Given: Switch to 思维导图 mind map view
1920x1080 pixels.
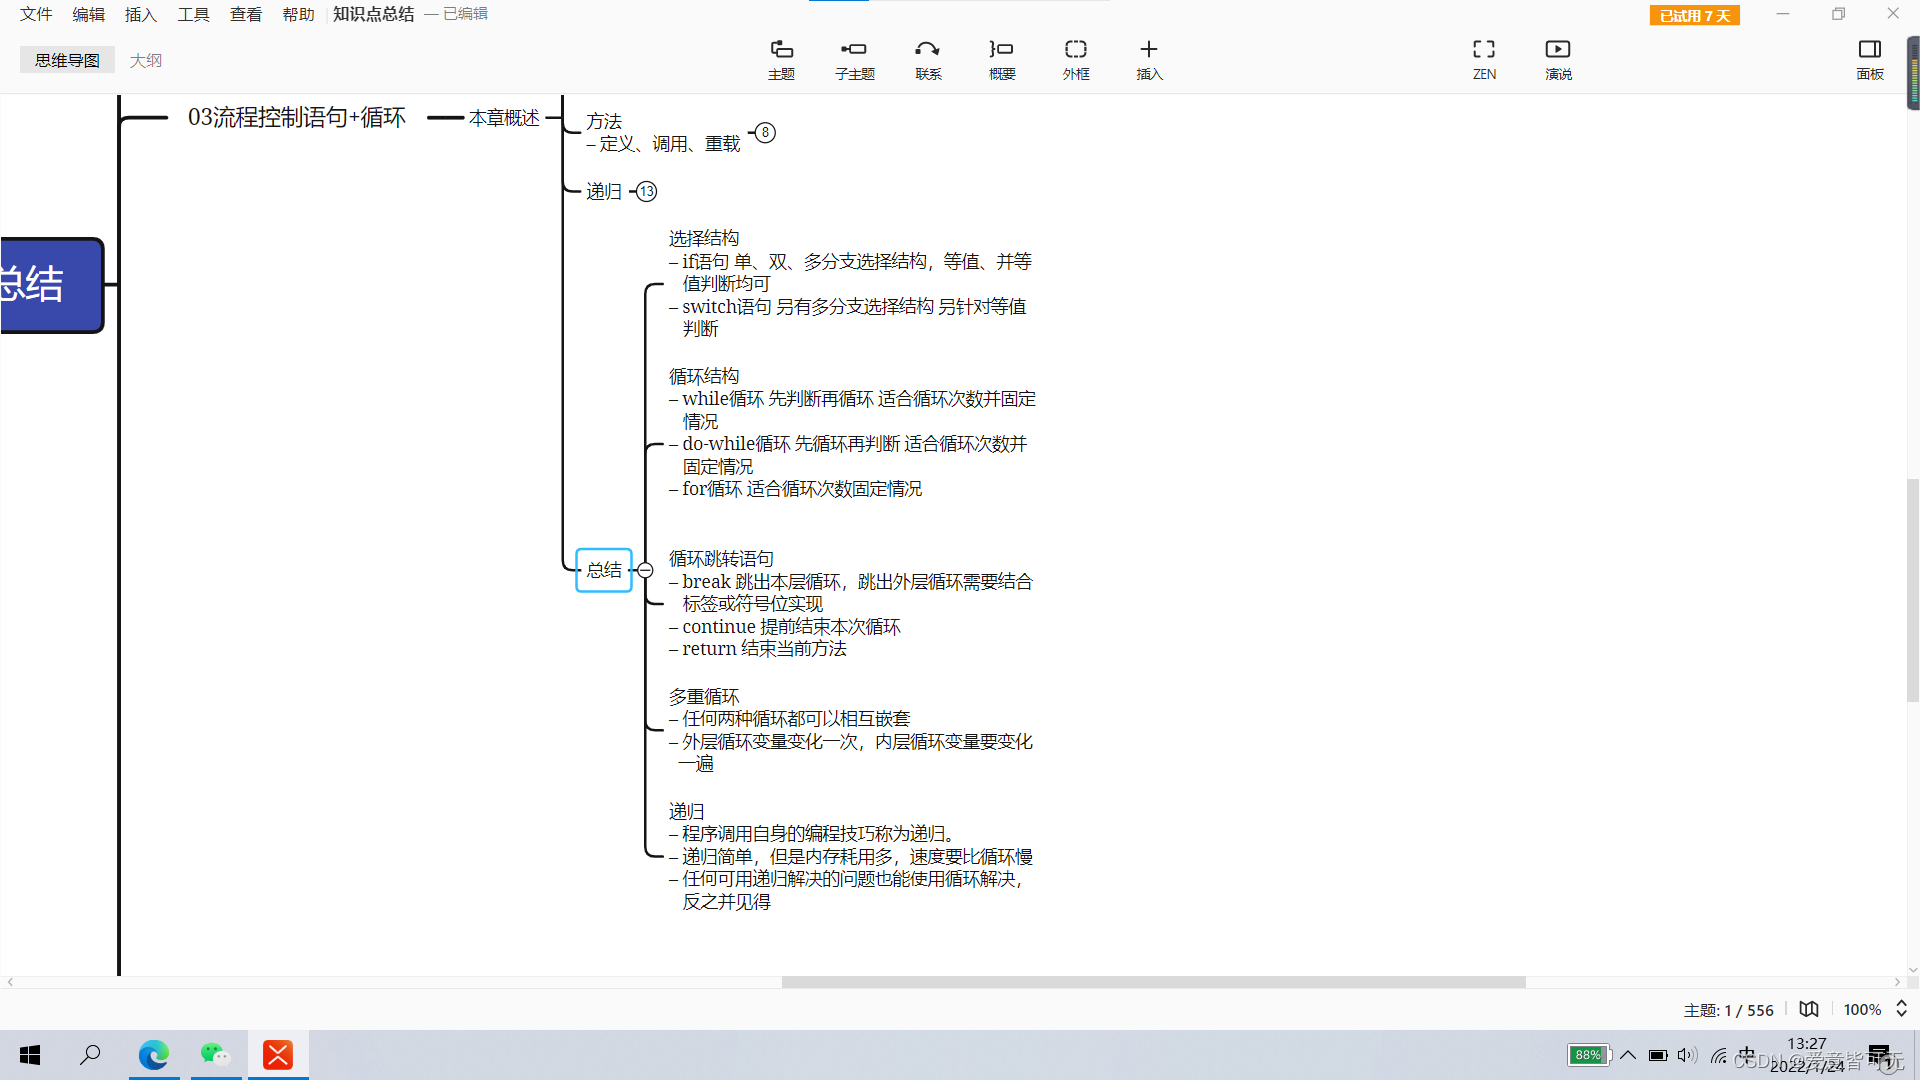Looking at the screenshot, I should tap(67, 60).
